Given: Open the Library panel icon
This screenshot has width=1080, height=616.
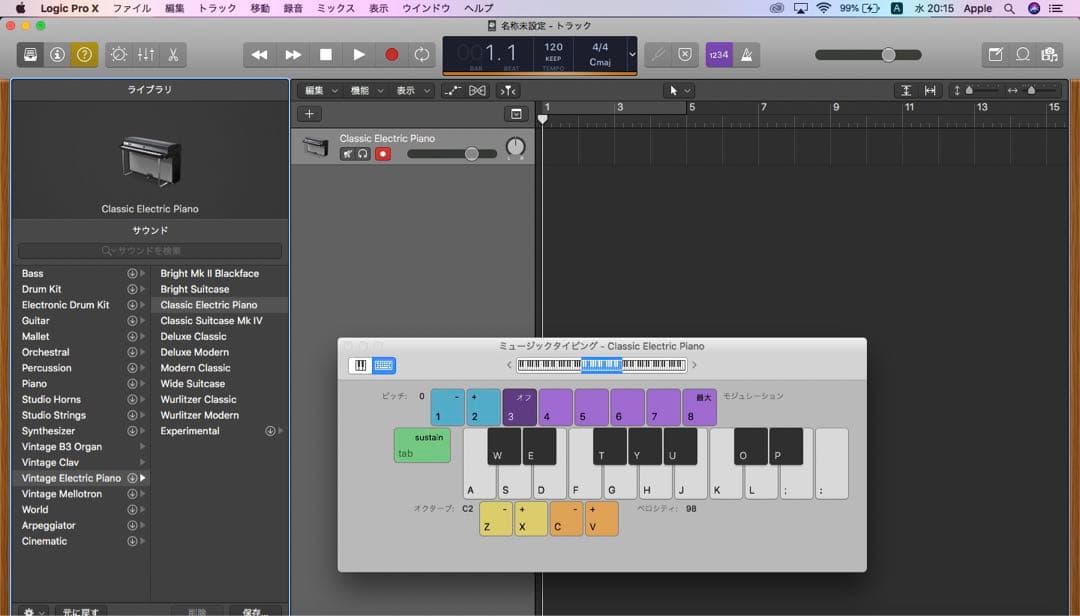Looking at the screenshot, I should (31, 55).
